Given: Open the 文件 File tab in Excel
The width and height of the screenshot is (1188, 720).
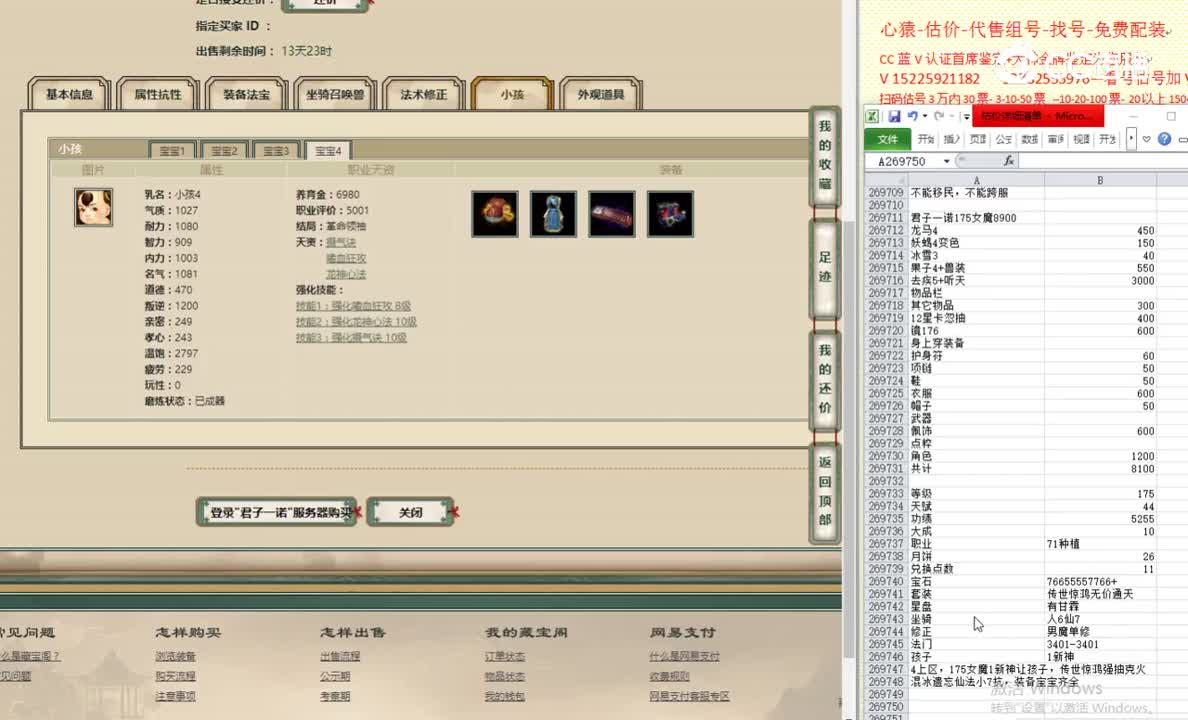Looking at the screenshot, I should (887, 139).
